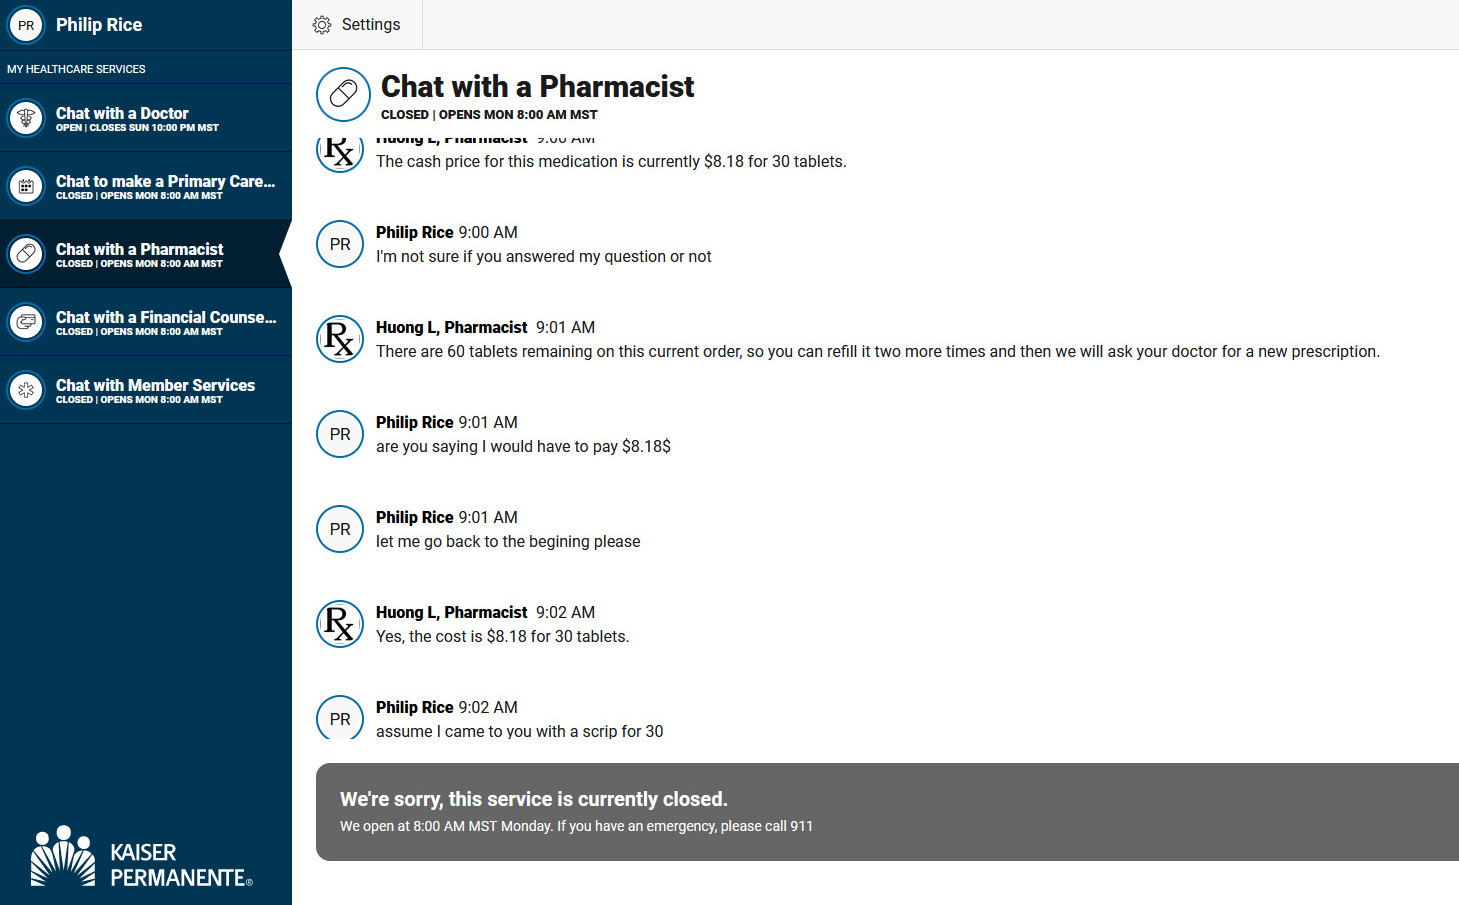Open Chat with a Doctor stethoscope icon
The image size is (1459, 905).
pos(26,118)
